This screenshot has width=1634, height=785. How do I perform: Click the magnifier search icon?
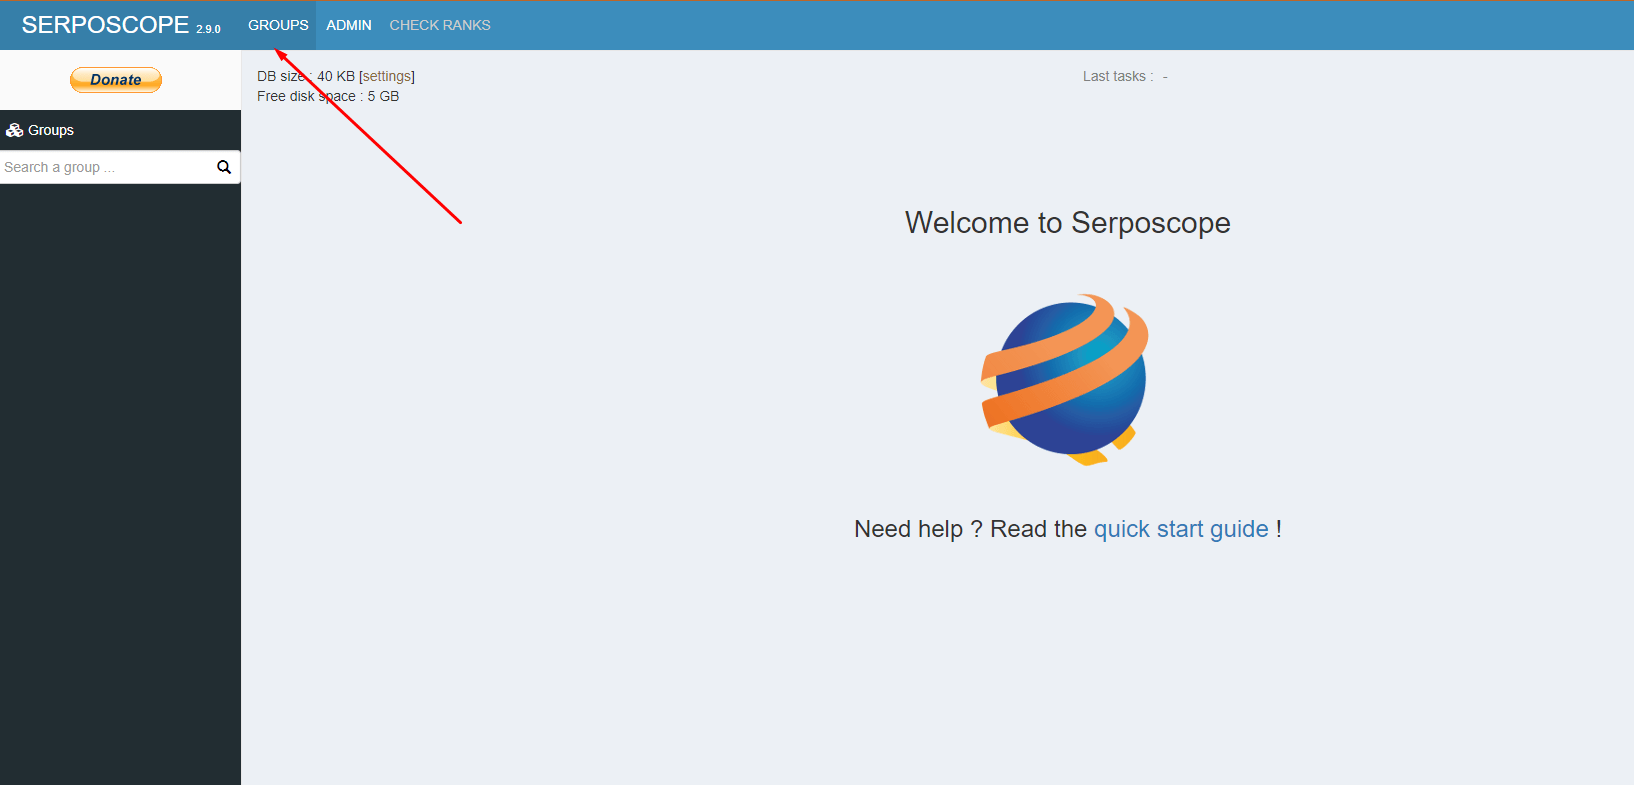point(224,167)
